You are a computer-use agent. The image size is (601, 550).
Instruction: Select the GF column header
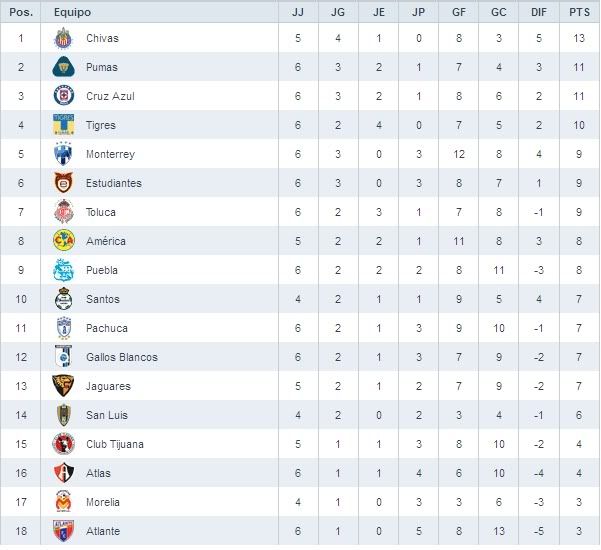point(459,12)
